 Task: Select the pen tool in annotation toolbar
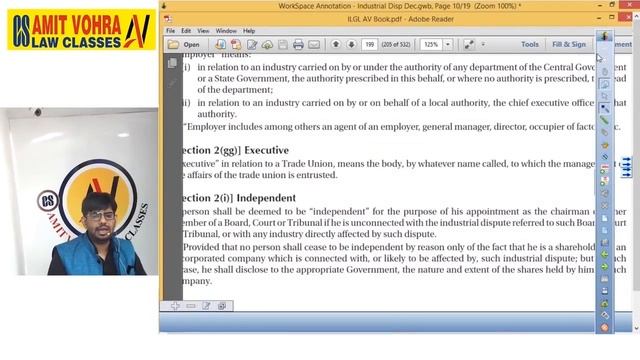point(604,108)
